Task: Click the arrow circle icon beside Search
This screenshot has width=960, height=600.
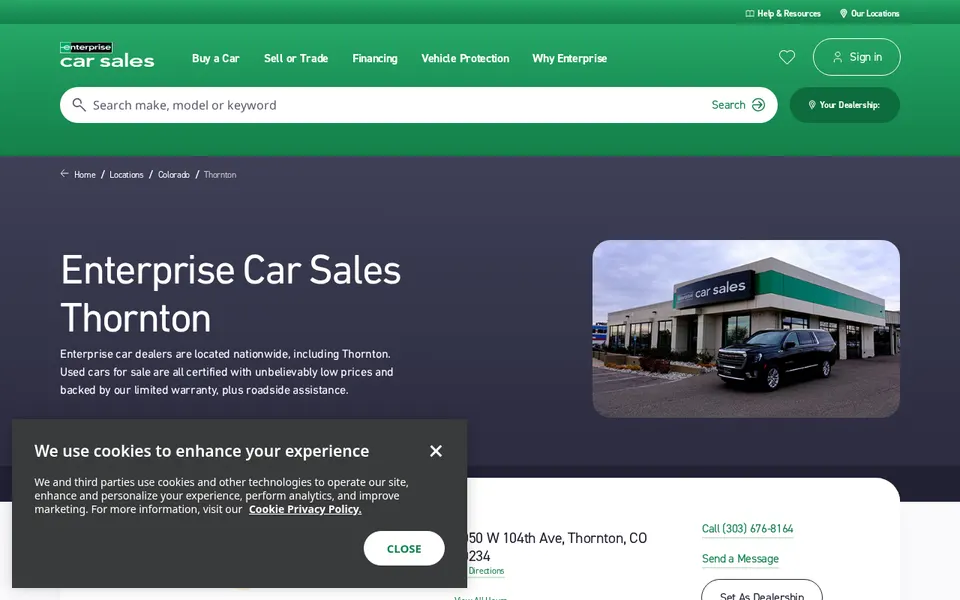Action: (x=758, y=105)
